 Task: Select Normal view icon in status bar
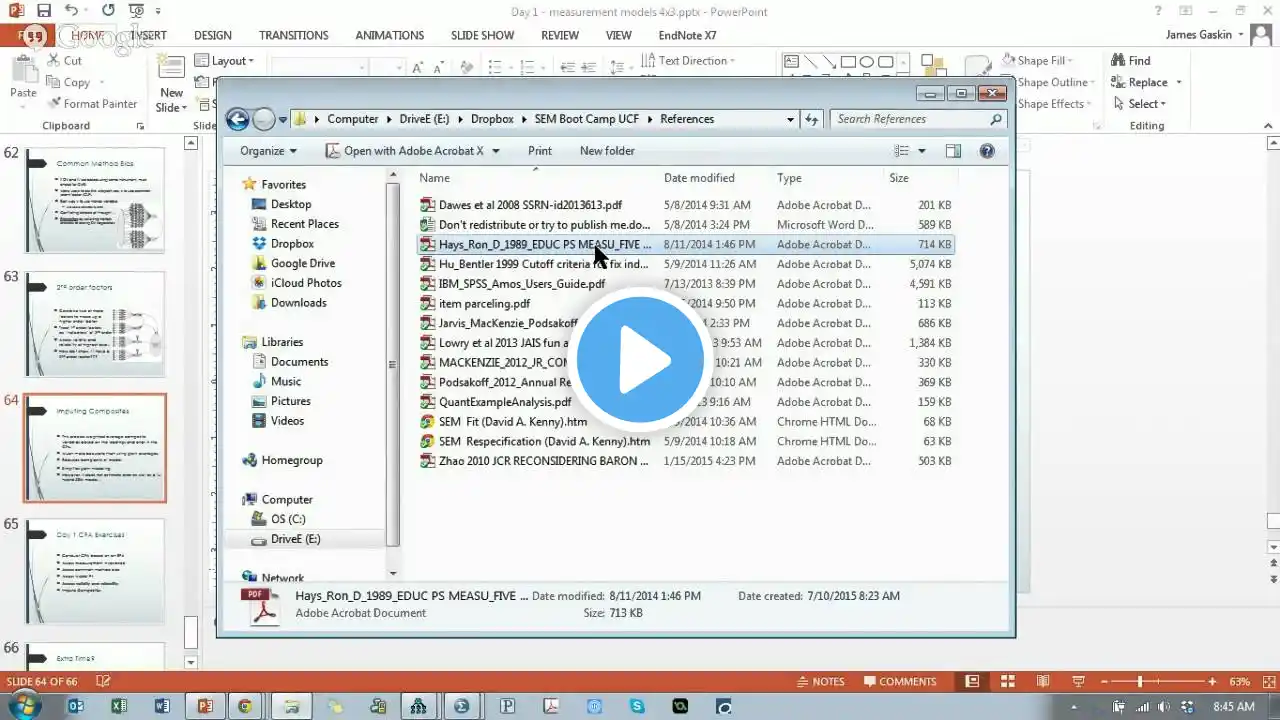tap(972, 682)
